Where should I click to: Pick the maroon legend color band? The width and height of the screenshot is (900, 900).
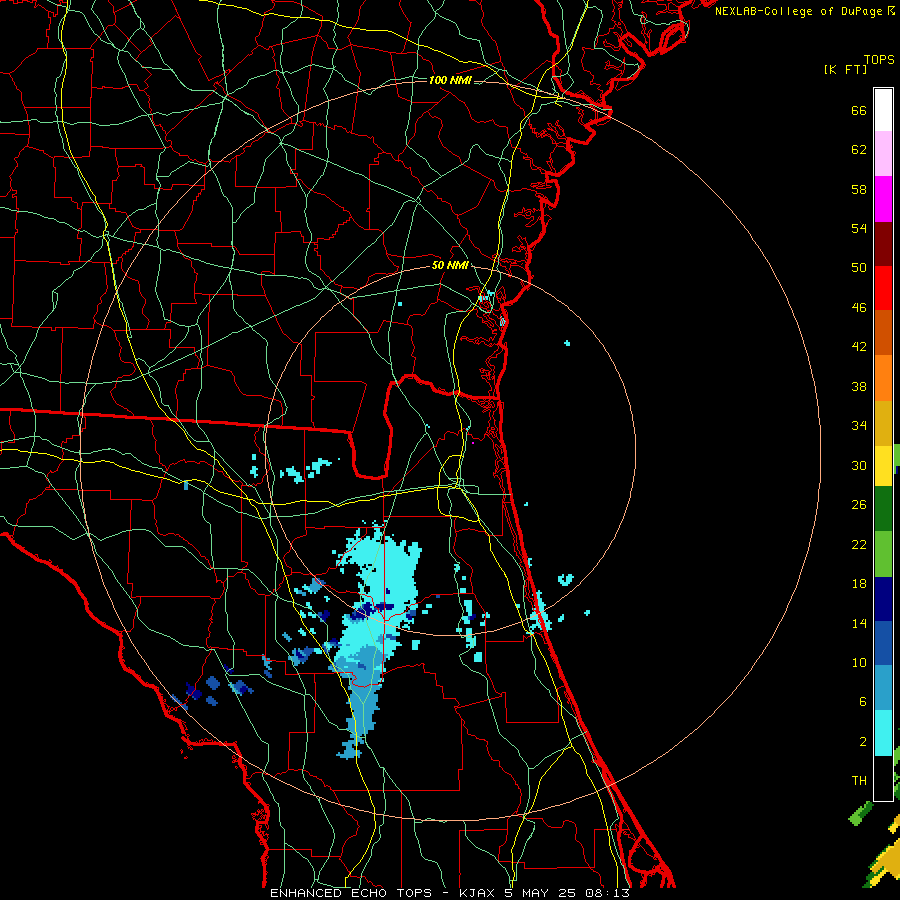click(x=883, y=244)
